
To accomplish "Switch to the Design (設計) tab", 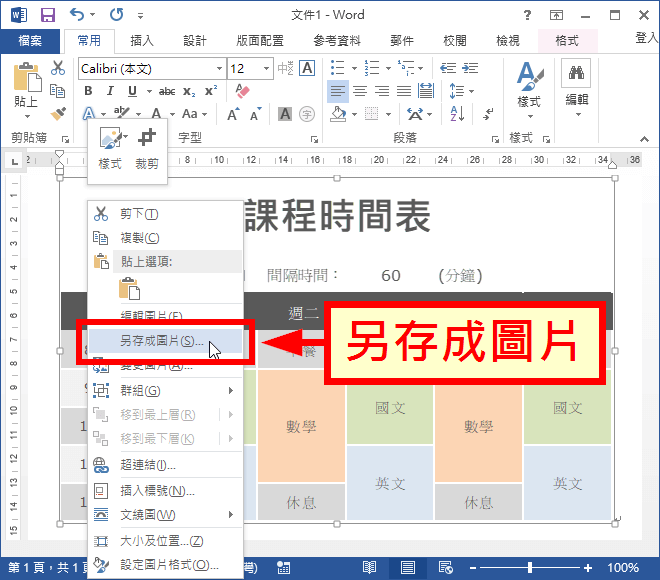I will [x=195, y=41].
